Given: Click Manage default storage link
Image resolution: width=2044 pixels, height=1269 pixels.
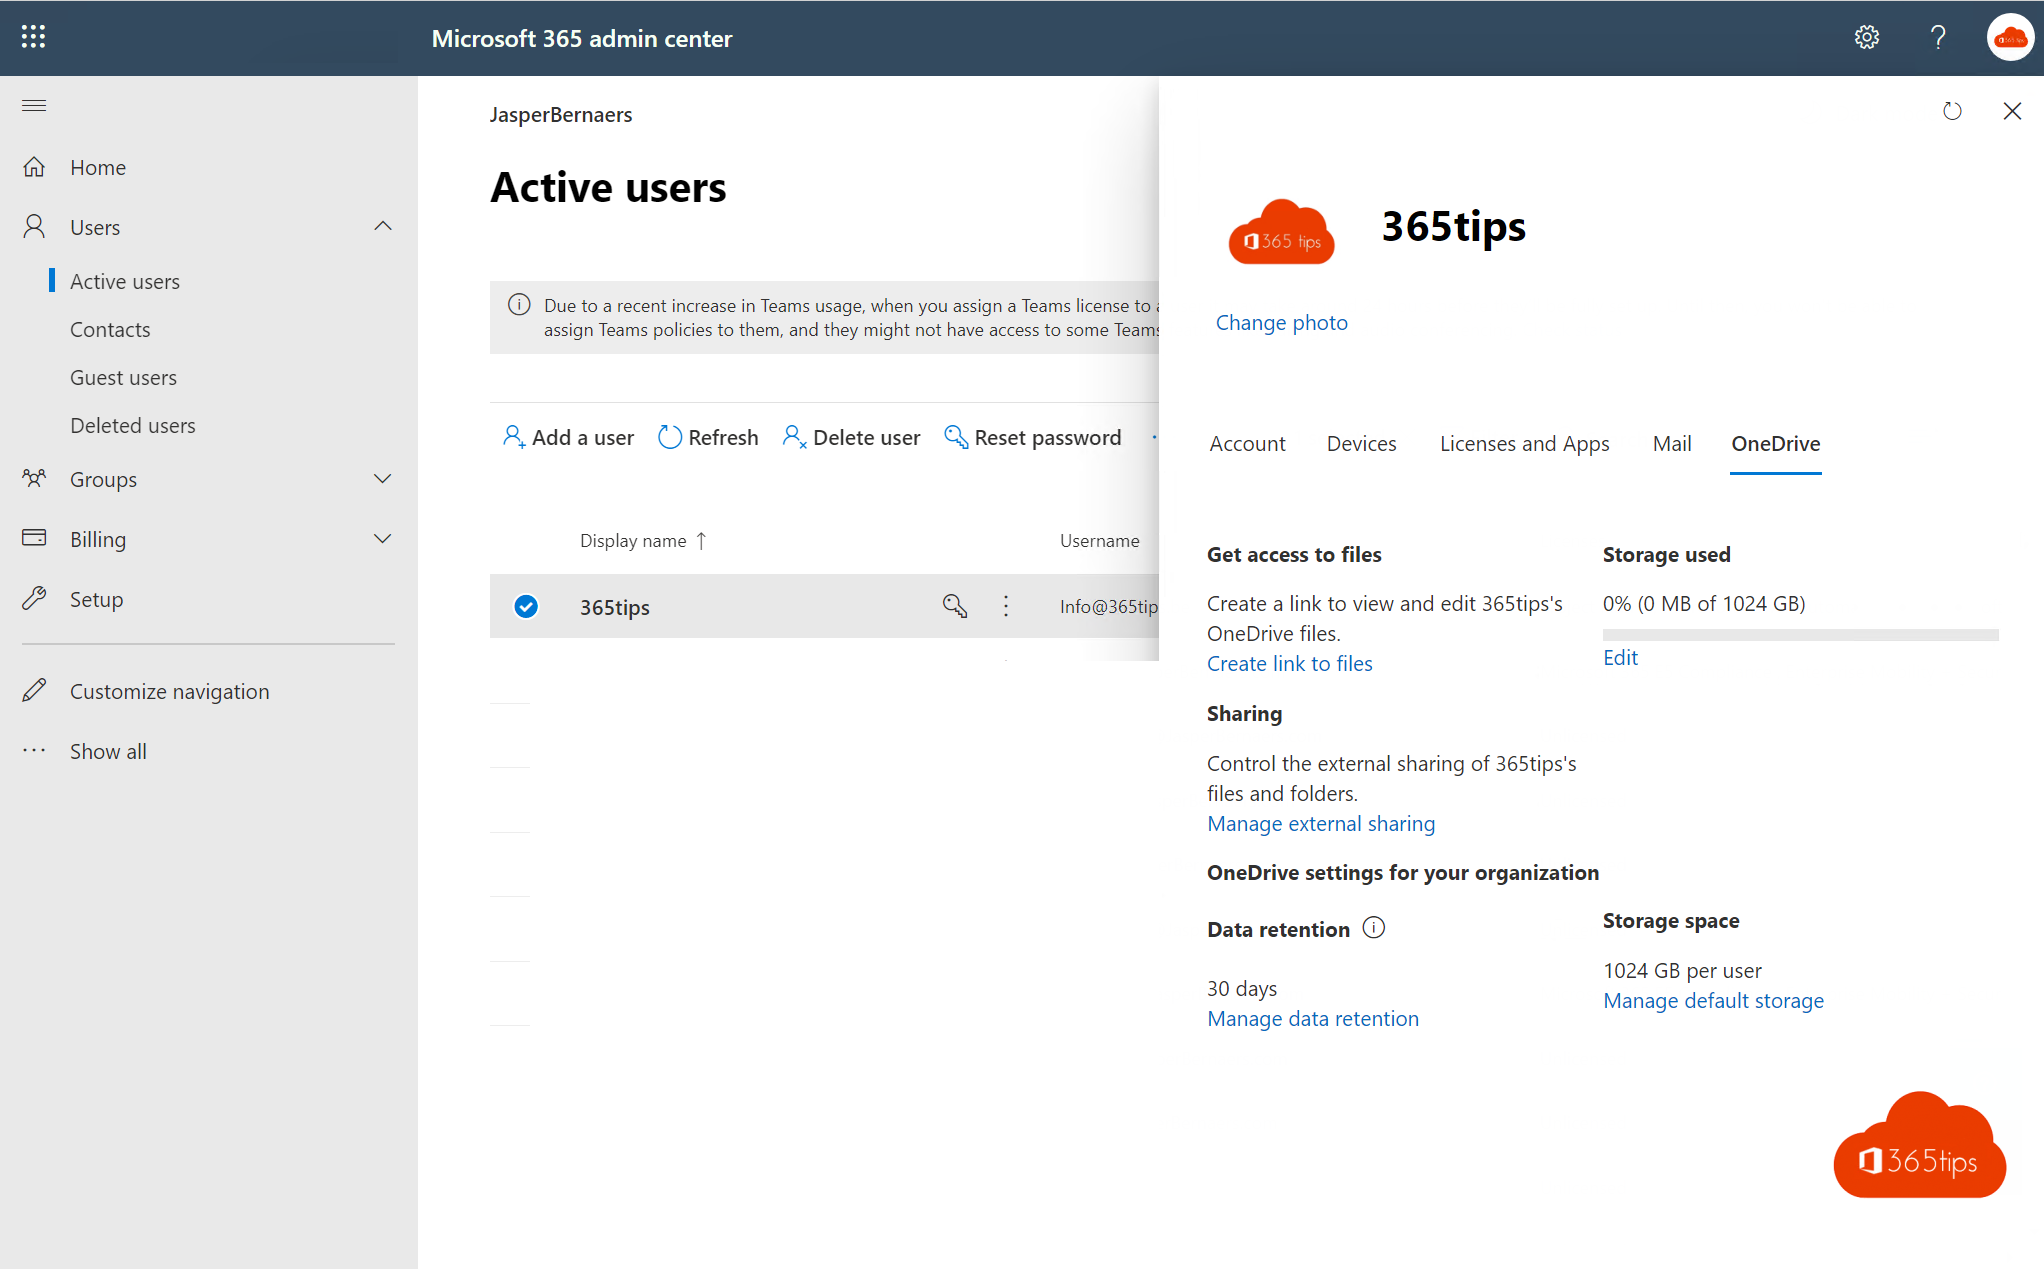Looking at the screenshot, I should pyautogui.click(x=1714, y=1000).
